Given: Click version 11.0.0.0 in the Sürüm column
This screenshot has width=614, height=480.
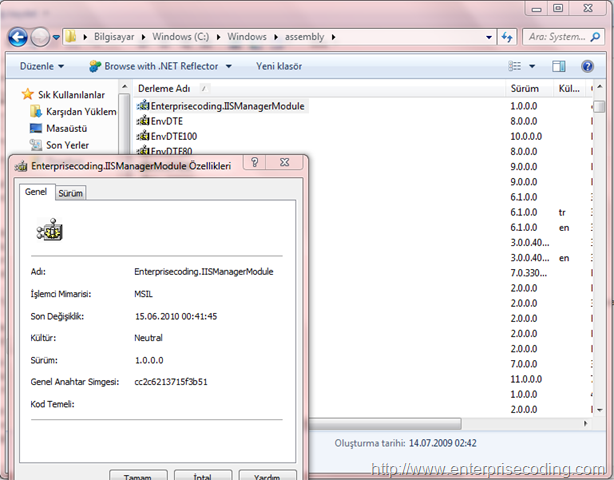Looking at the screenshot, I should [x=526, y=379].
